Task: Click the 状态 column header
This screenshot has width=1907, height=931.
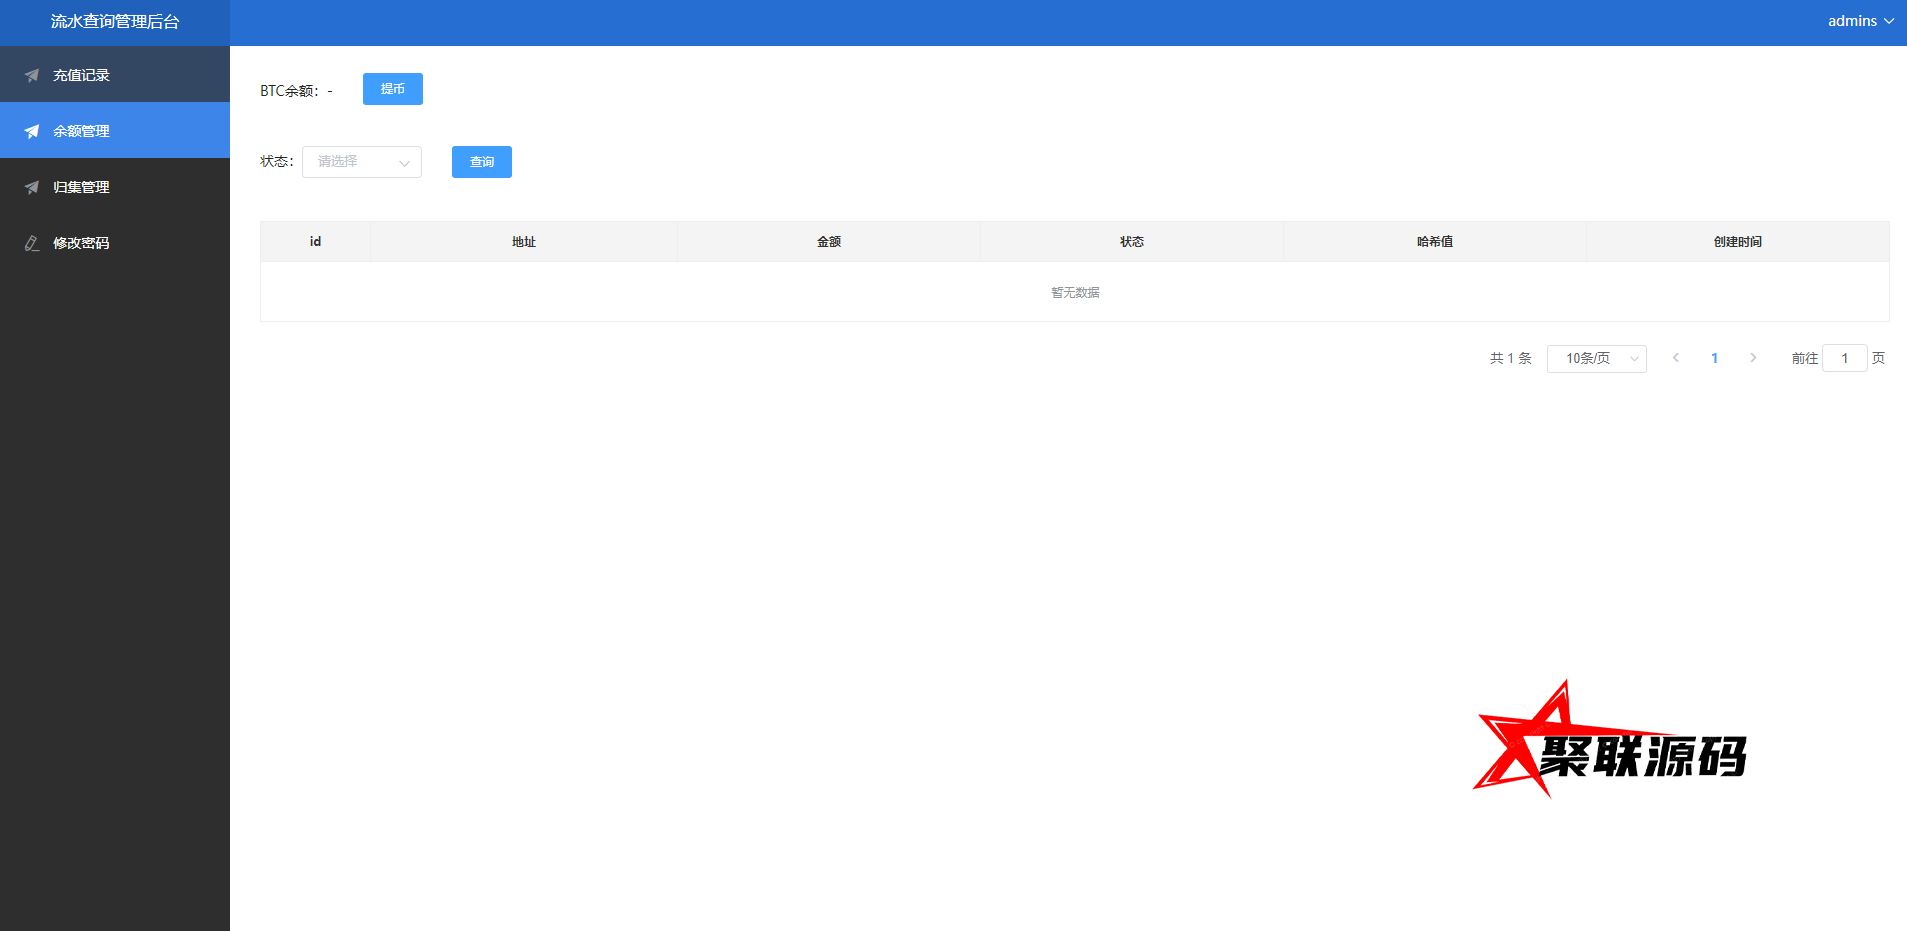Action: click(1132, 242)
